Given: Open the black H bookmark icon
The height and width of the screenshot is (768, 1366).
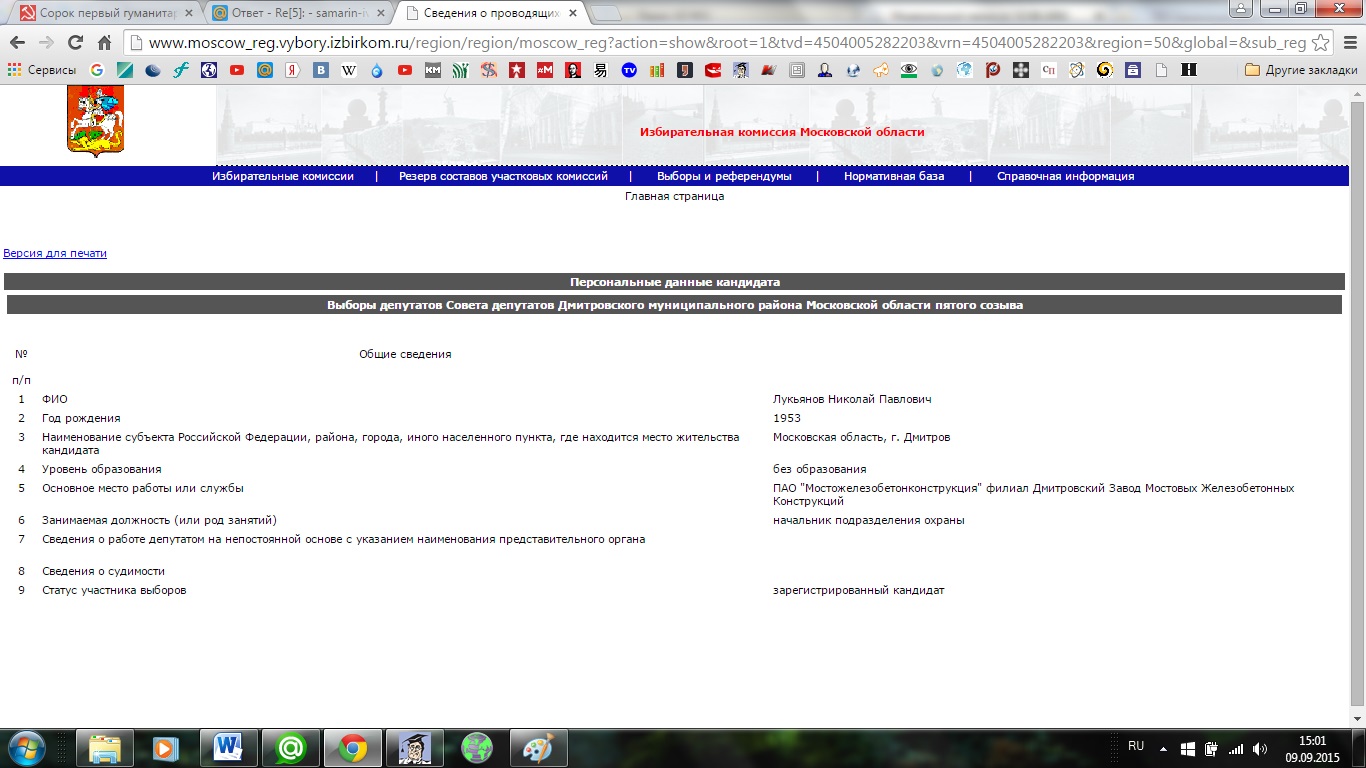Looking at the screenshot, I should pos(1189,70).
